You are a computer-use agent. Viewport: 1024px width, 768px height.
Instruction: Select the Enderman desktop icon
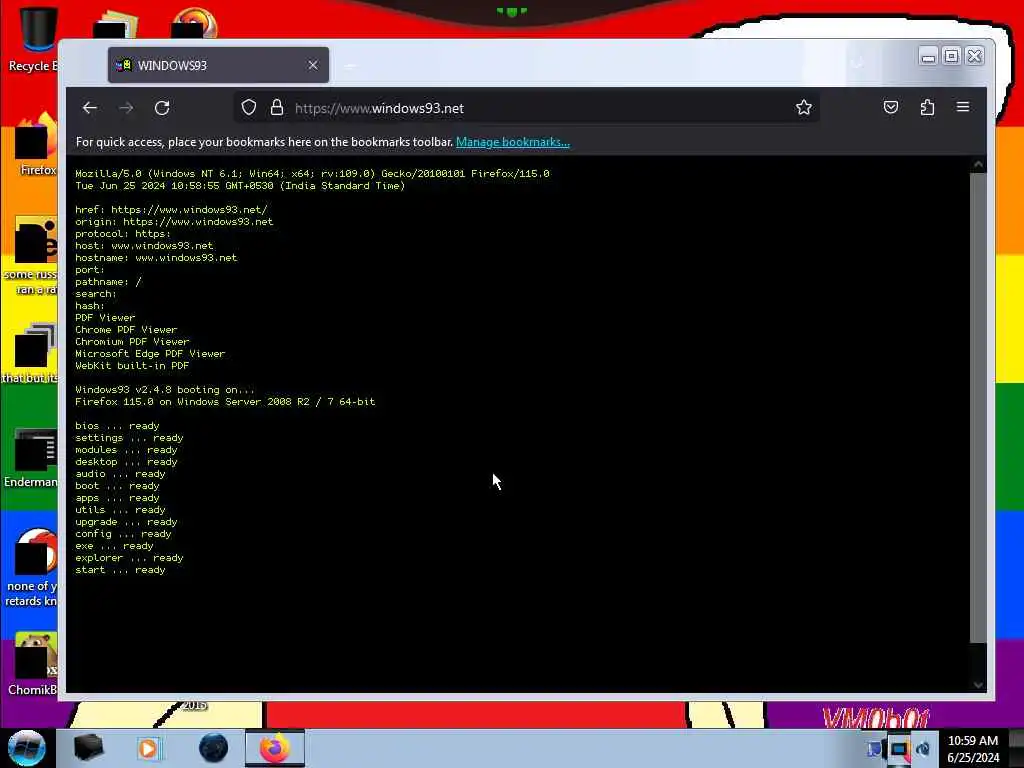[31, 458]
